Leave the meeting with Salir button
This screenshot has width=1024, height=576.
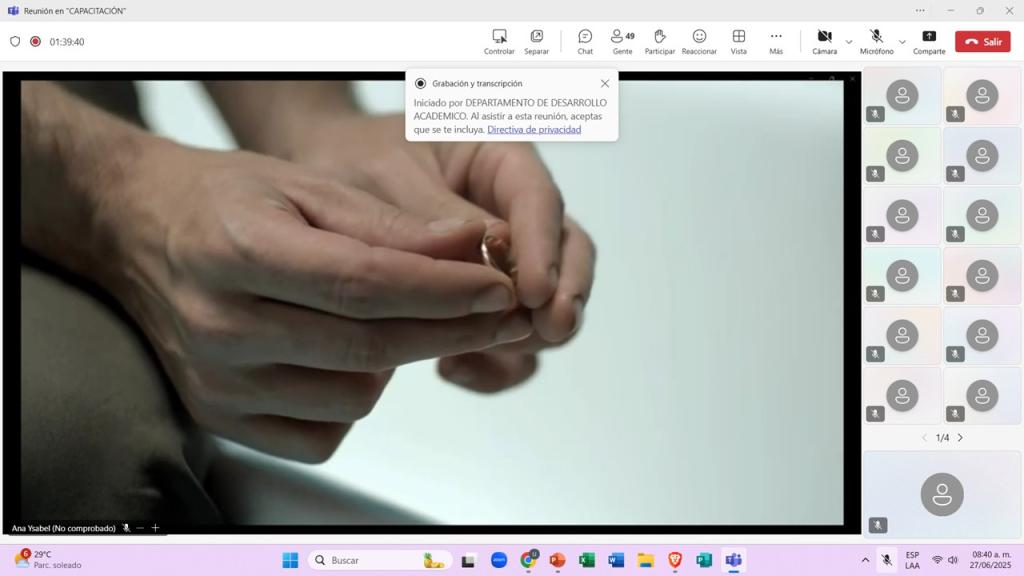click(x=982, y=42)
